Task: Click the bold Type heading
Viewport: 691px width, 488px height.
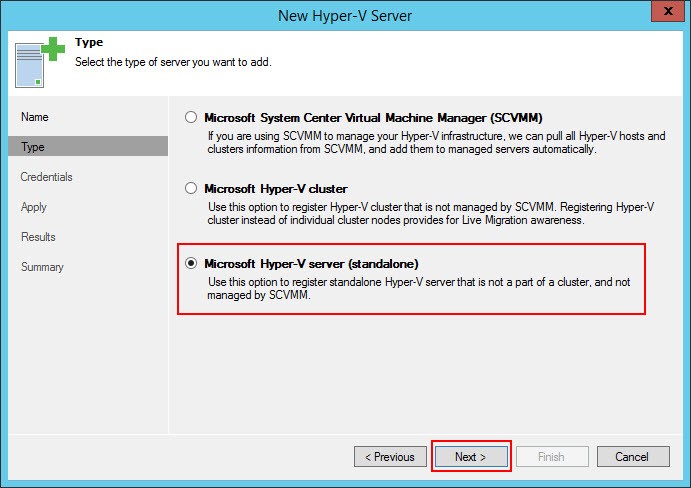Action: [89, 42]
